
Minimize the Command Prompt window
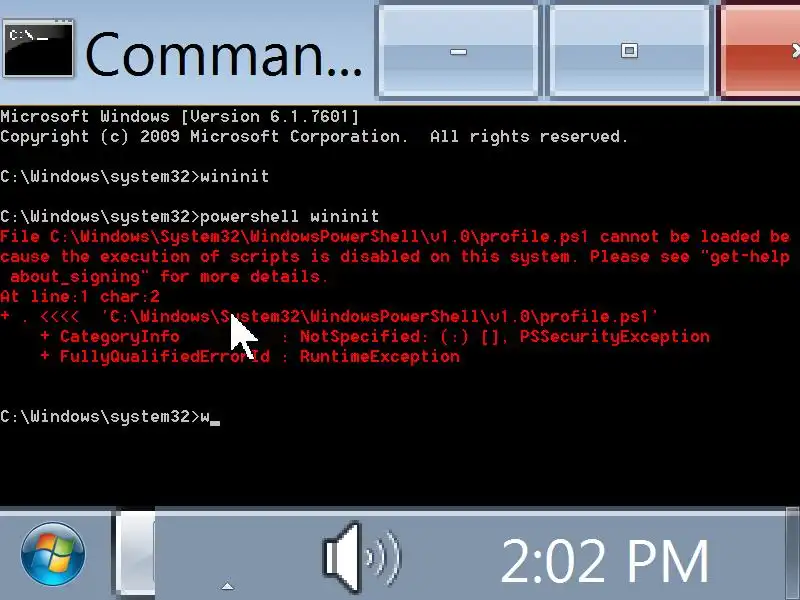458,51
